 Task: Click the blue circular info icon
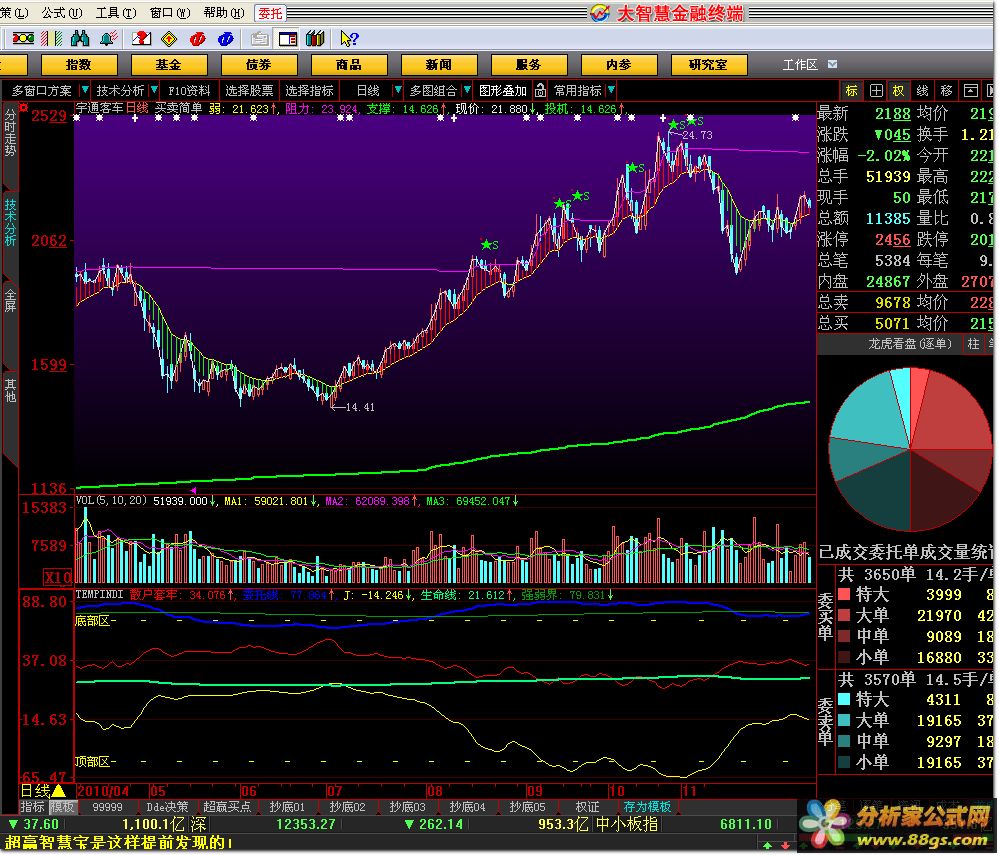(226, 39)
